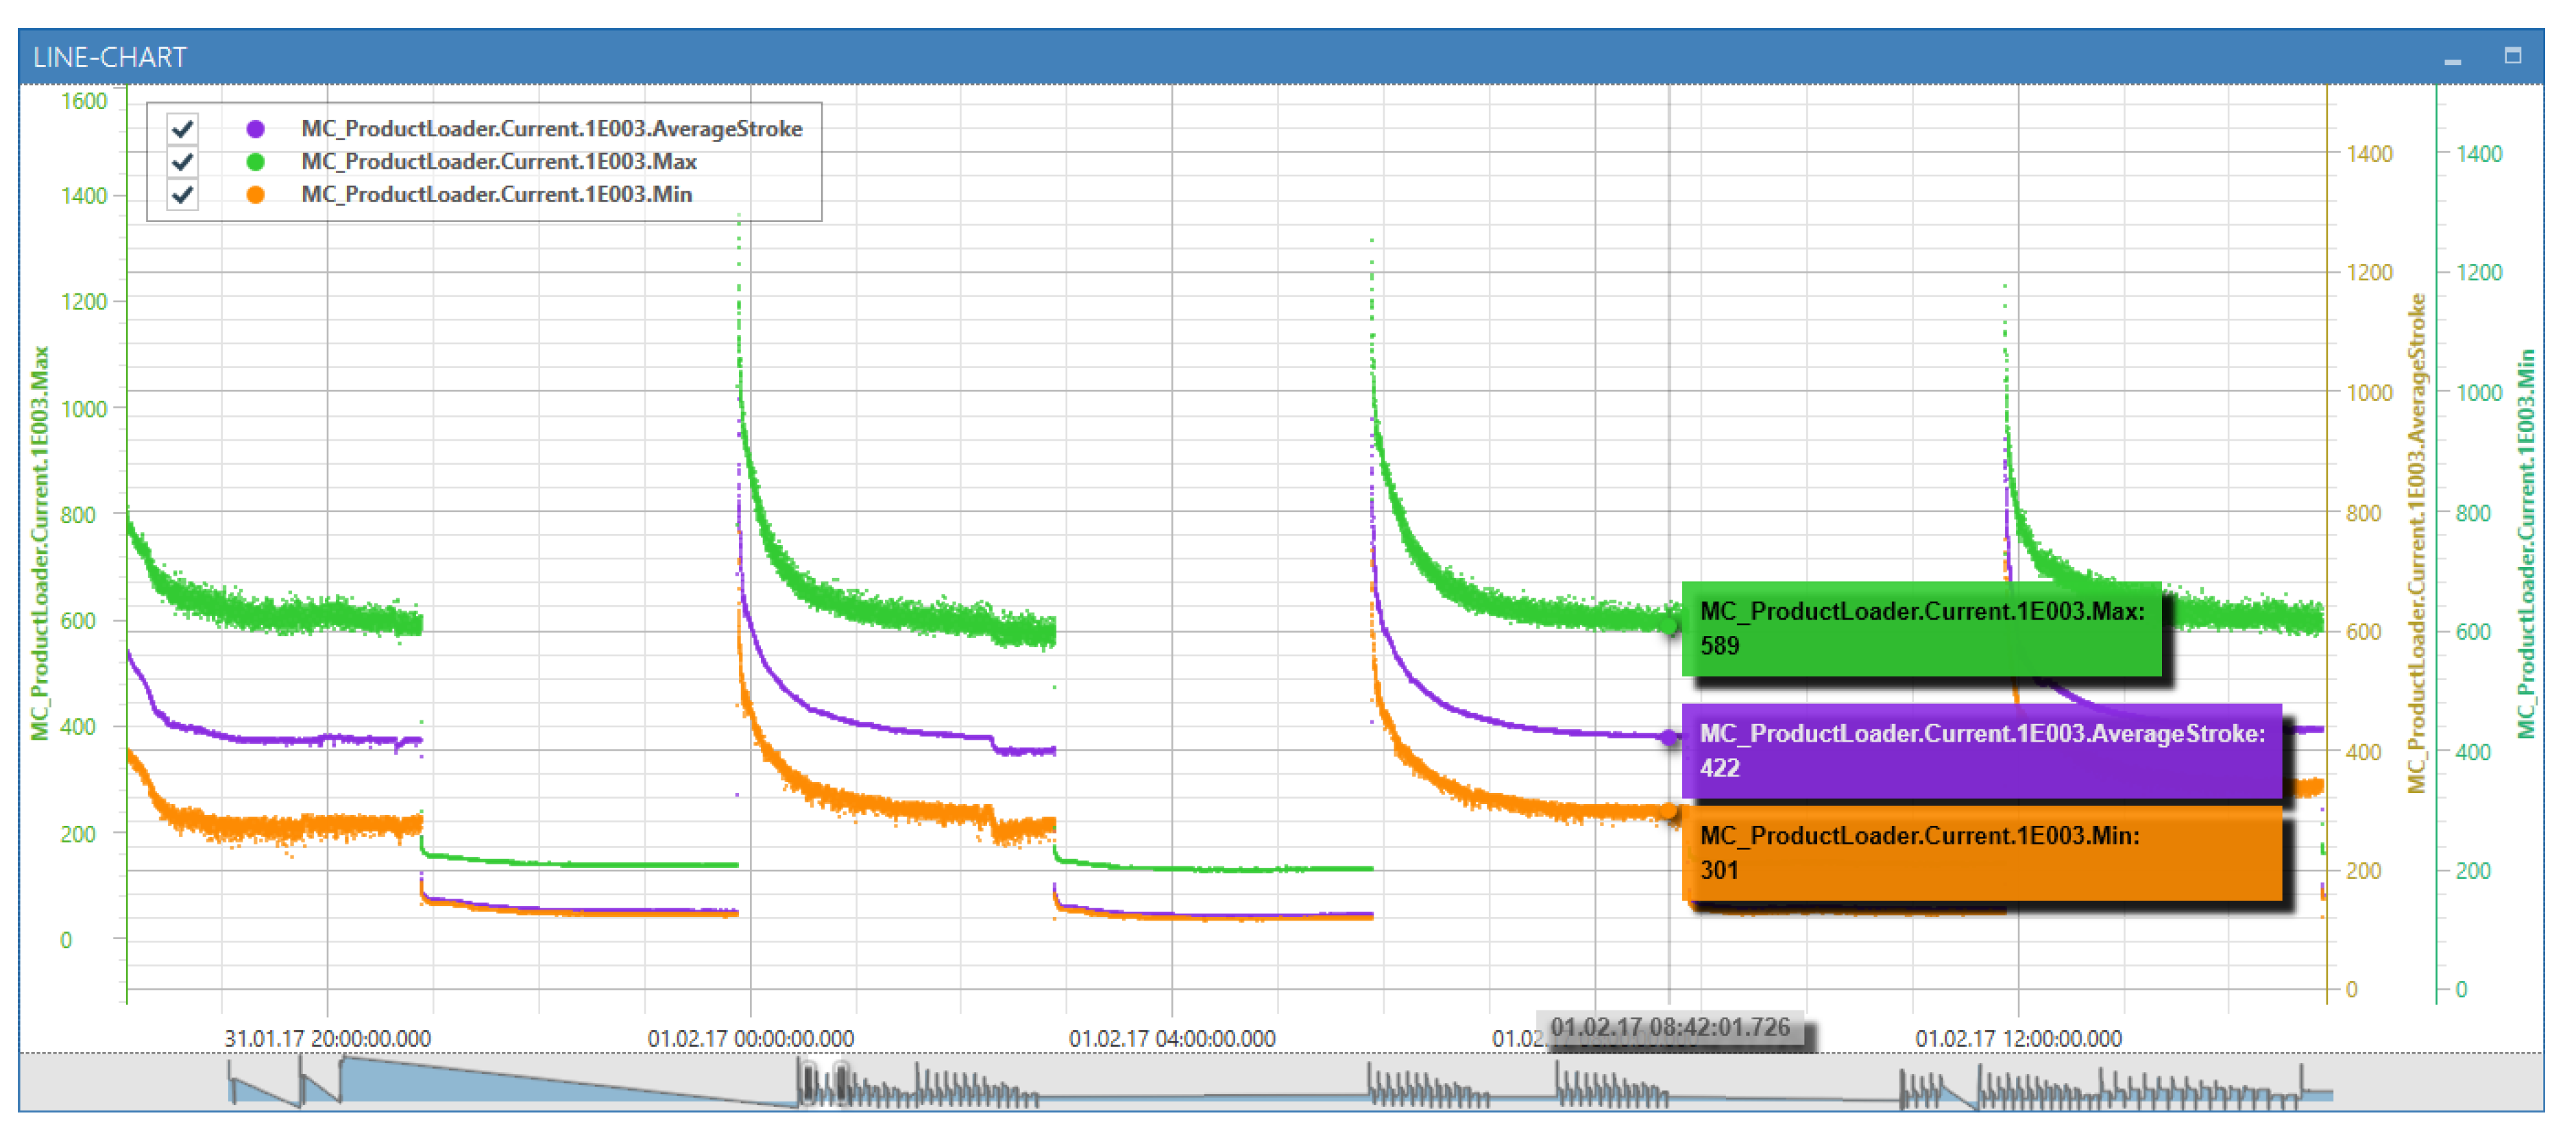Click green Max data point at cursor line
Screen dimensions: 2576x1131
pyautogui.click(x=1669, y=627)
